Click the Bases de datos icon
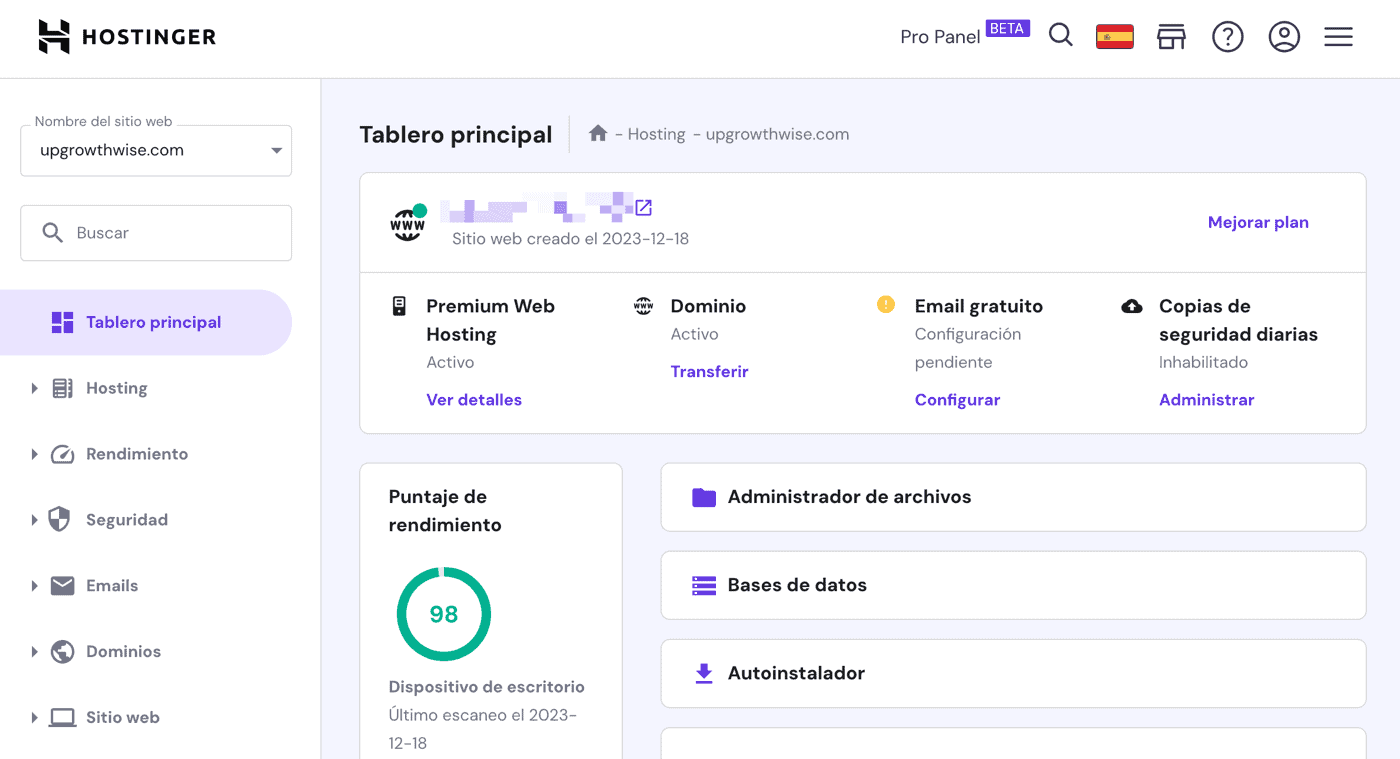The width and height of the screenshot is (1400, 759). click(x=704, y=585)
